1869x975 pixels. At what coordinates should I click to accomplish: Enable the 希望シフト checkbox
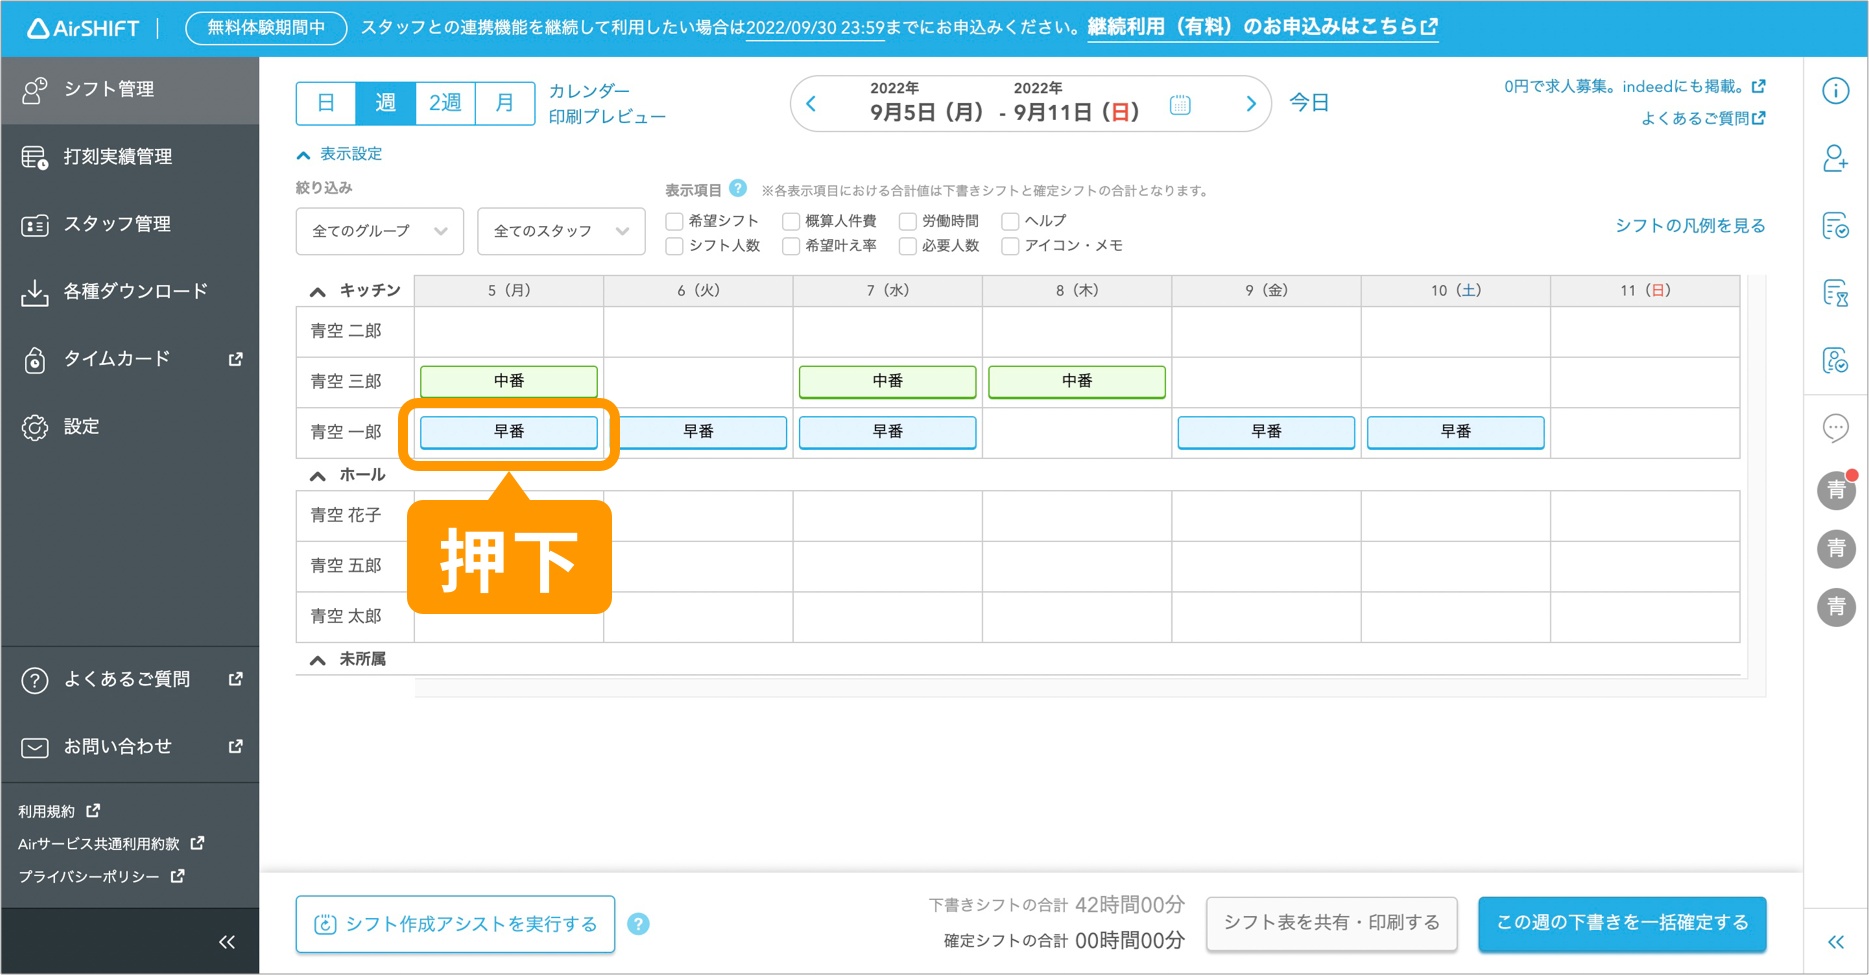coord(675,221)
